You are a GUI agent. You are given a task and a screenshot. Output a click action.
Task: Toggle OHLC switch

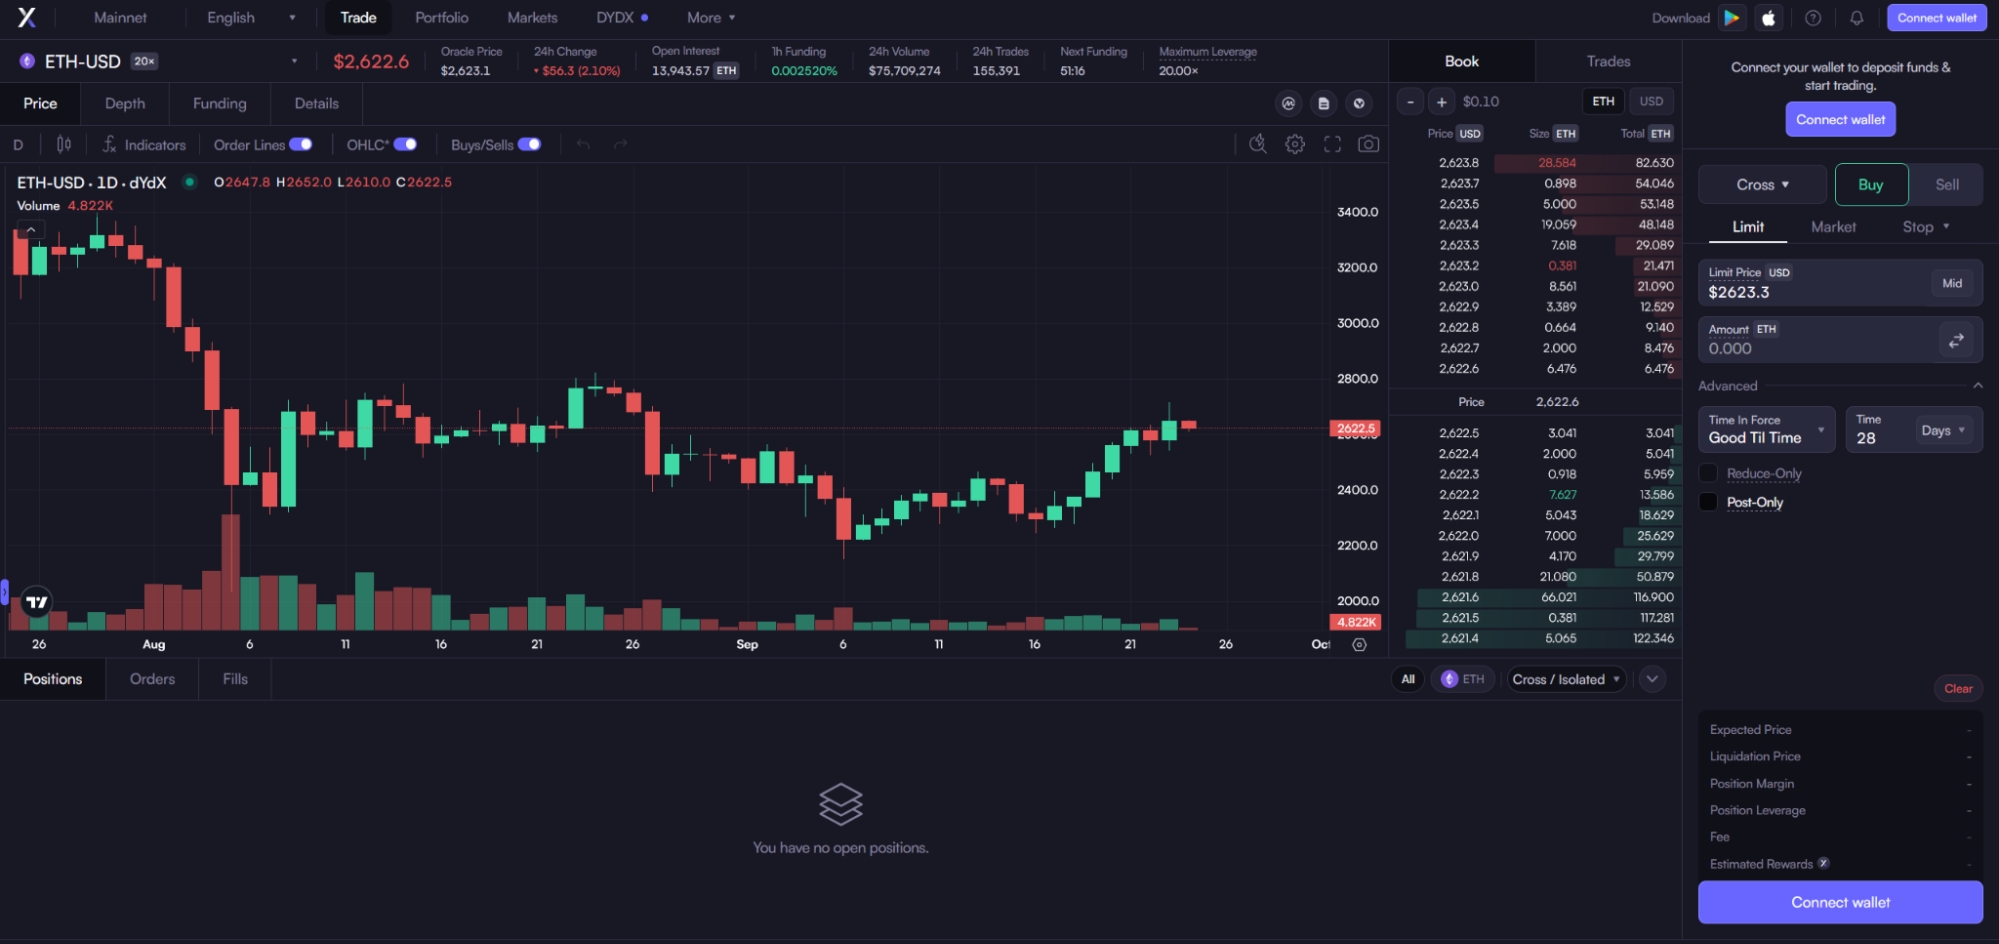pyautogui.click(x=405, y=144)
